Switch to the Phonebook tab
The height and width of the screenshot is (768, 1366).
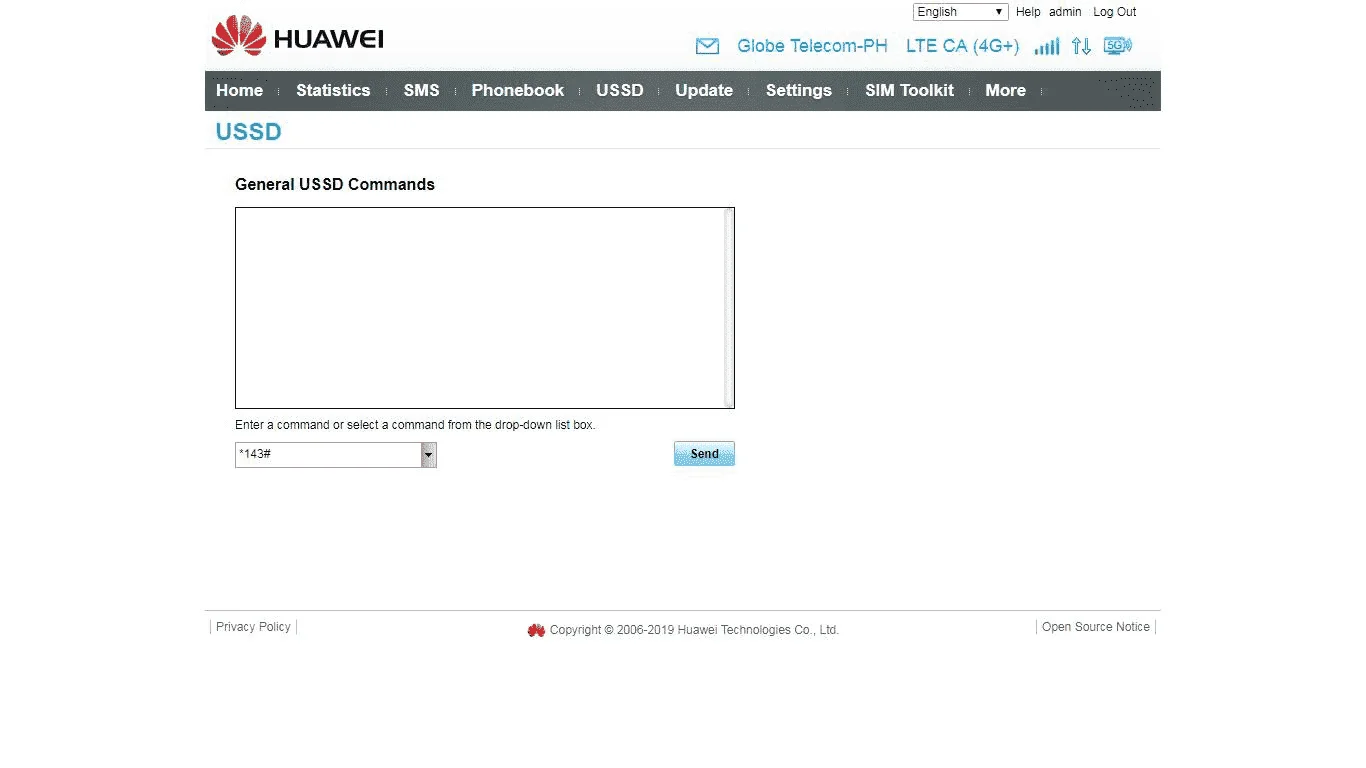click(518, 90)
